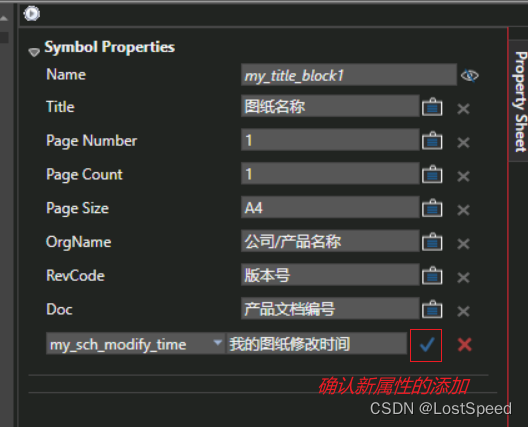Open clipboard icon next to Title field
The width and height of the screenshot is (528, 427).
(432, 107)
